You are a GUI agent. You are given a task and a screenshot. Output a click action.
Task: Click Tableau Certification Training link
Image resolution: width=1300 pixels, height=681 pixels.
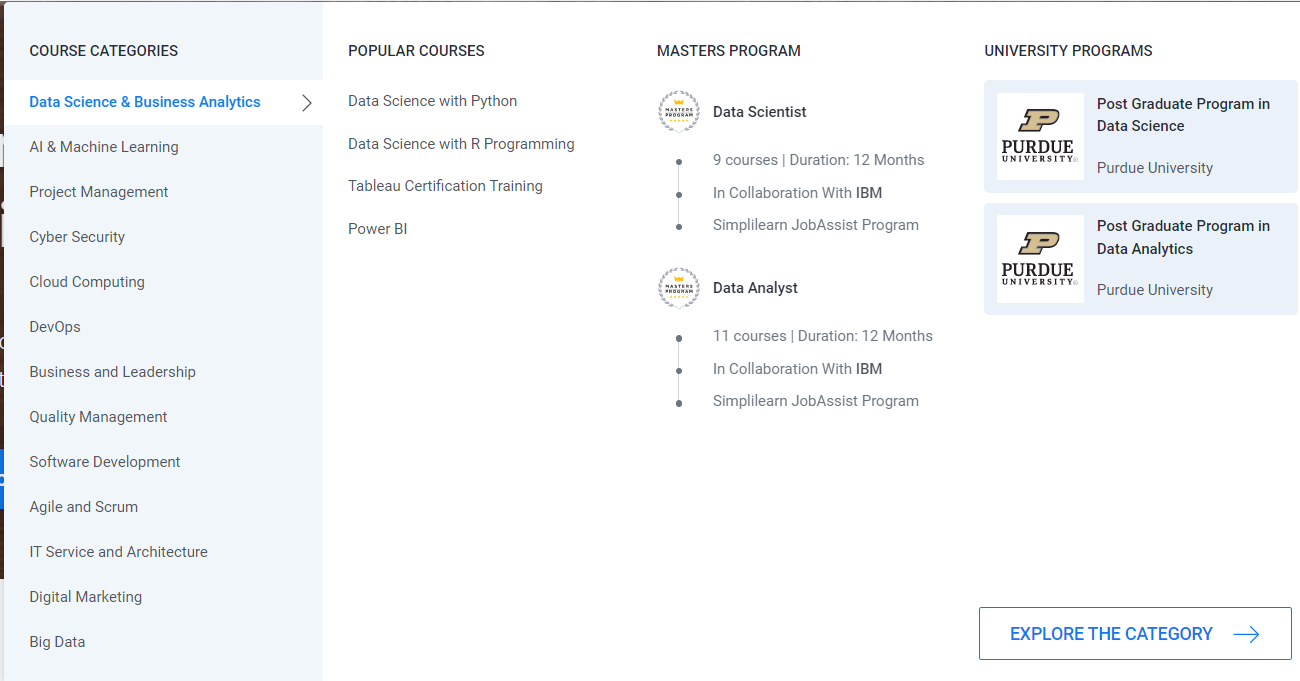[445, 186]
